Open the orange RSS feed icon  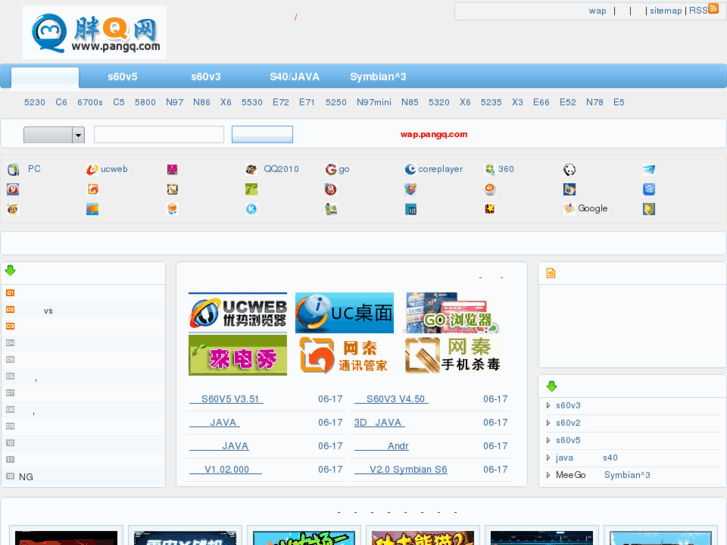713,8
